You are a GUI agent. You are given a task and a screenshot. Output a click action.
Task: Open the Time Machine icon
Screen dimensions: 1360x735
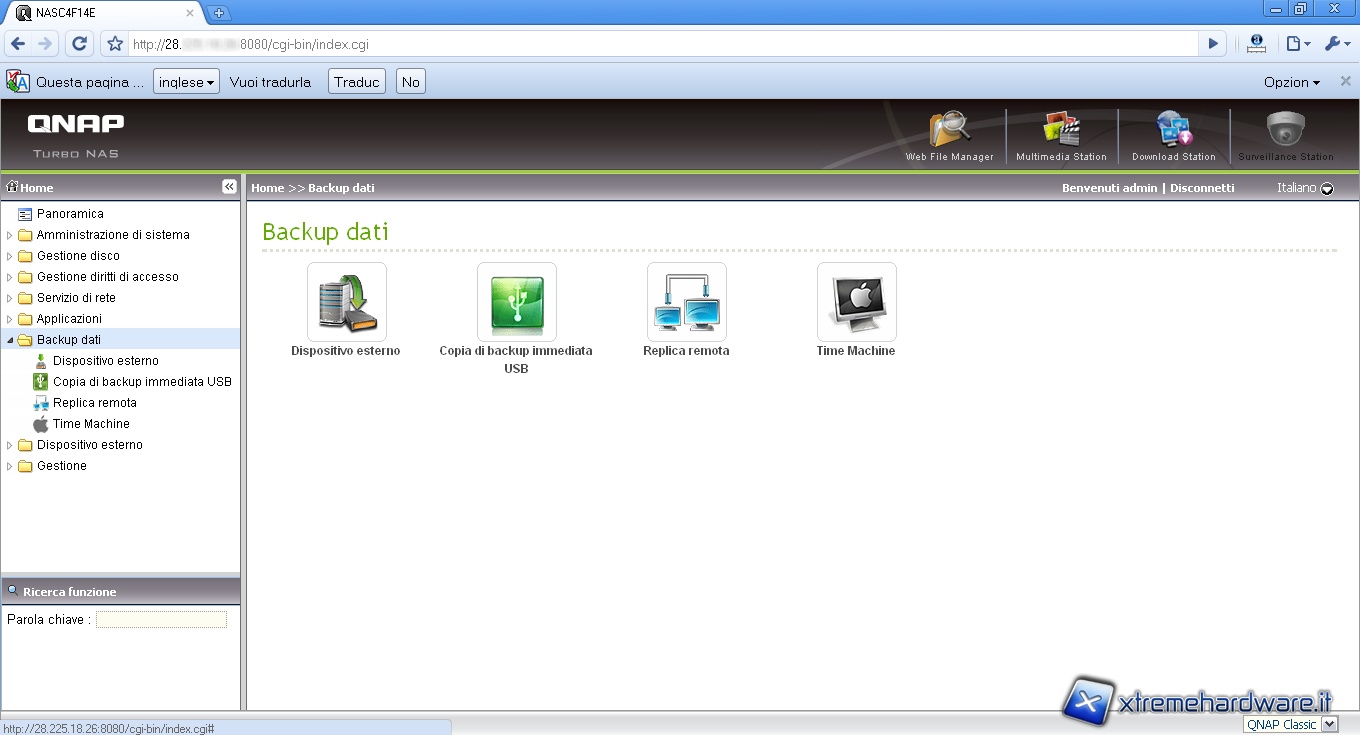(856, 302)
